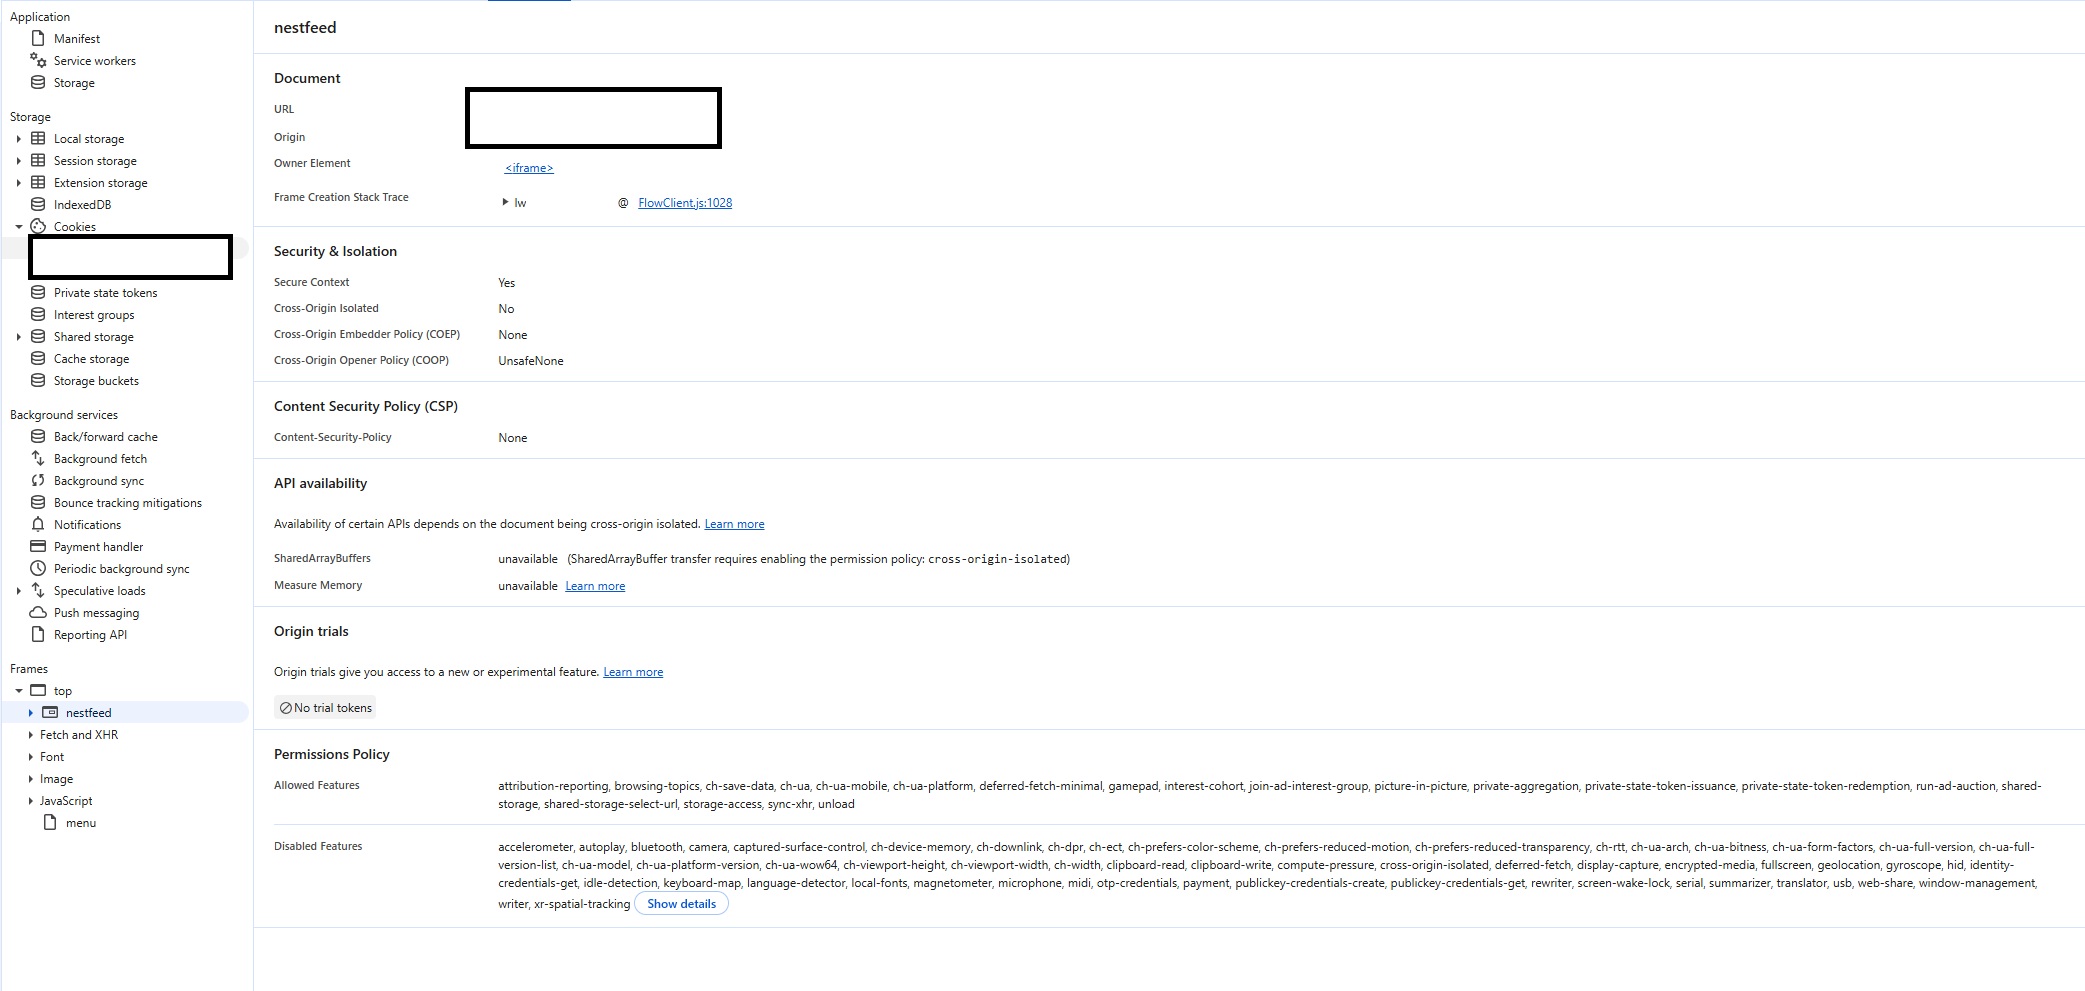The image size is (2085, 991).
Task: Click the Push messaging cloud icon
Action: pos(38,613)
